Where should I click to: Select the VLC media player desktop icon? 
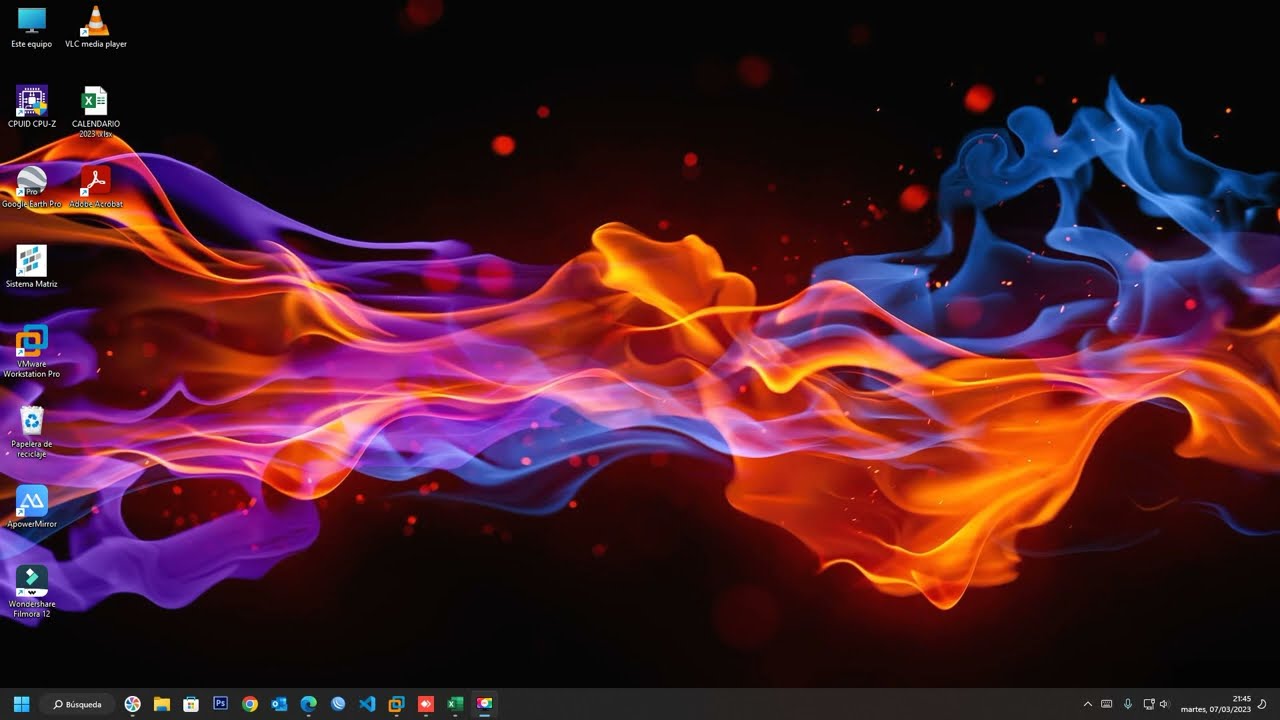click(x=95, y=27)
